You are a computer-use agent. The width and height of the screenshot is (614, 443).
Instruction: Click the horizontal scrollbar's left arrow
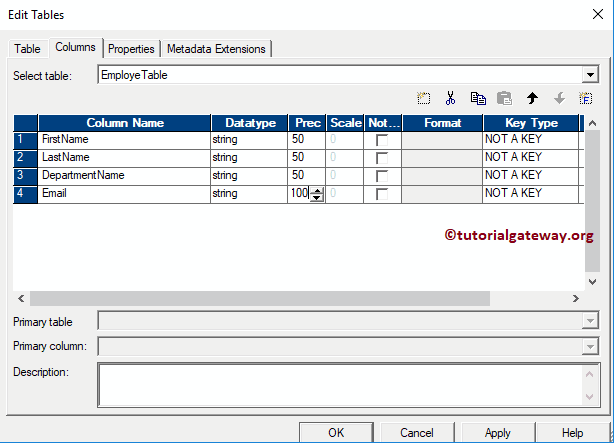[x=21, y=298]
